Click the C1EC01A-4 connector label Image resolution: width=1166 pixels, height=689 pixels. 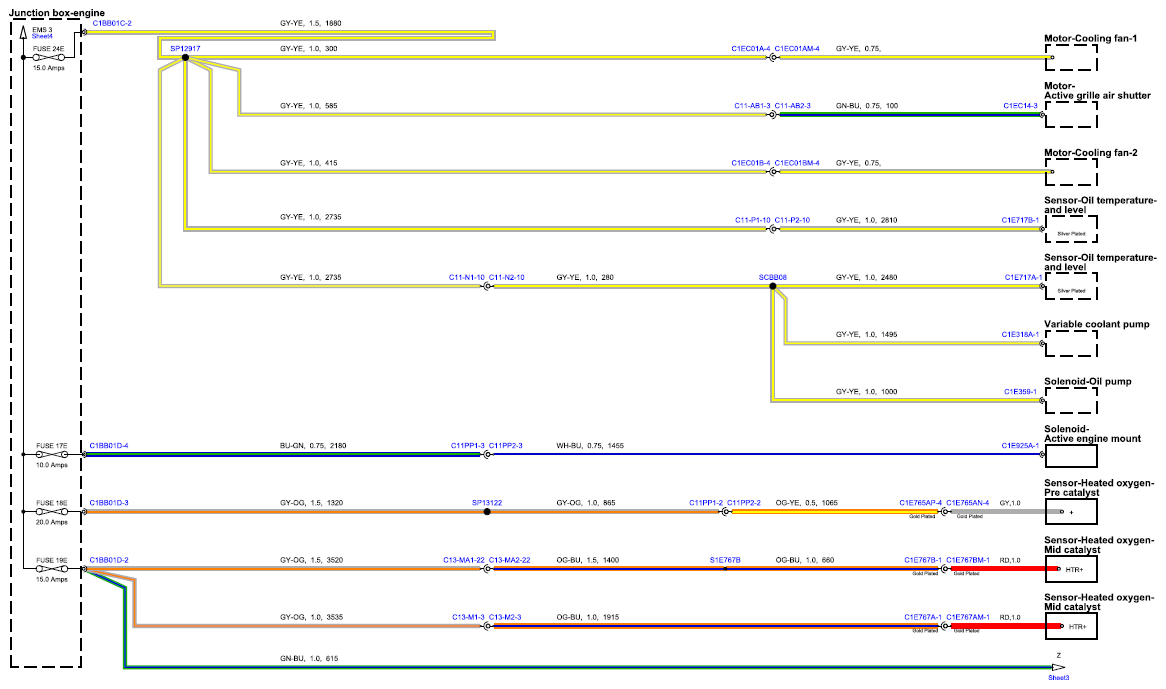[751, 48]
